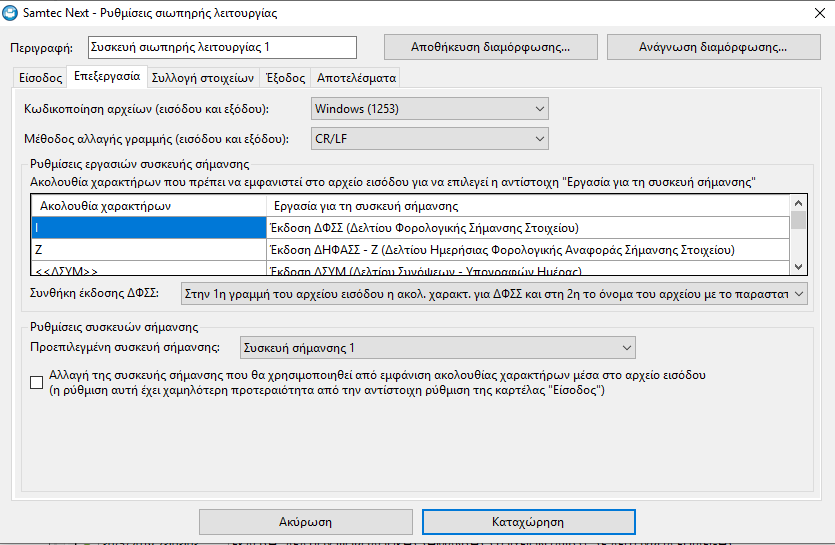
Task: Click the Εργασία για τη συσκευή σήμανσης header
Action: tap(528, 206)
